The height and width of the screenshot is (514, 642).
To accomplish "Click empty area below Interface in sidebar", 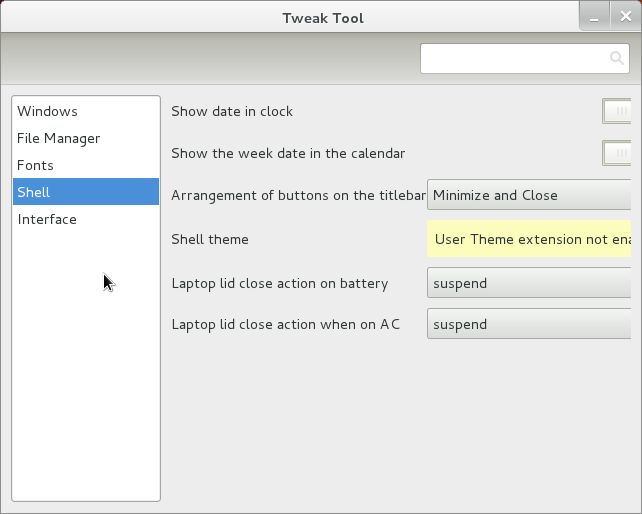I will tap(86, 380).
